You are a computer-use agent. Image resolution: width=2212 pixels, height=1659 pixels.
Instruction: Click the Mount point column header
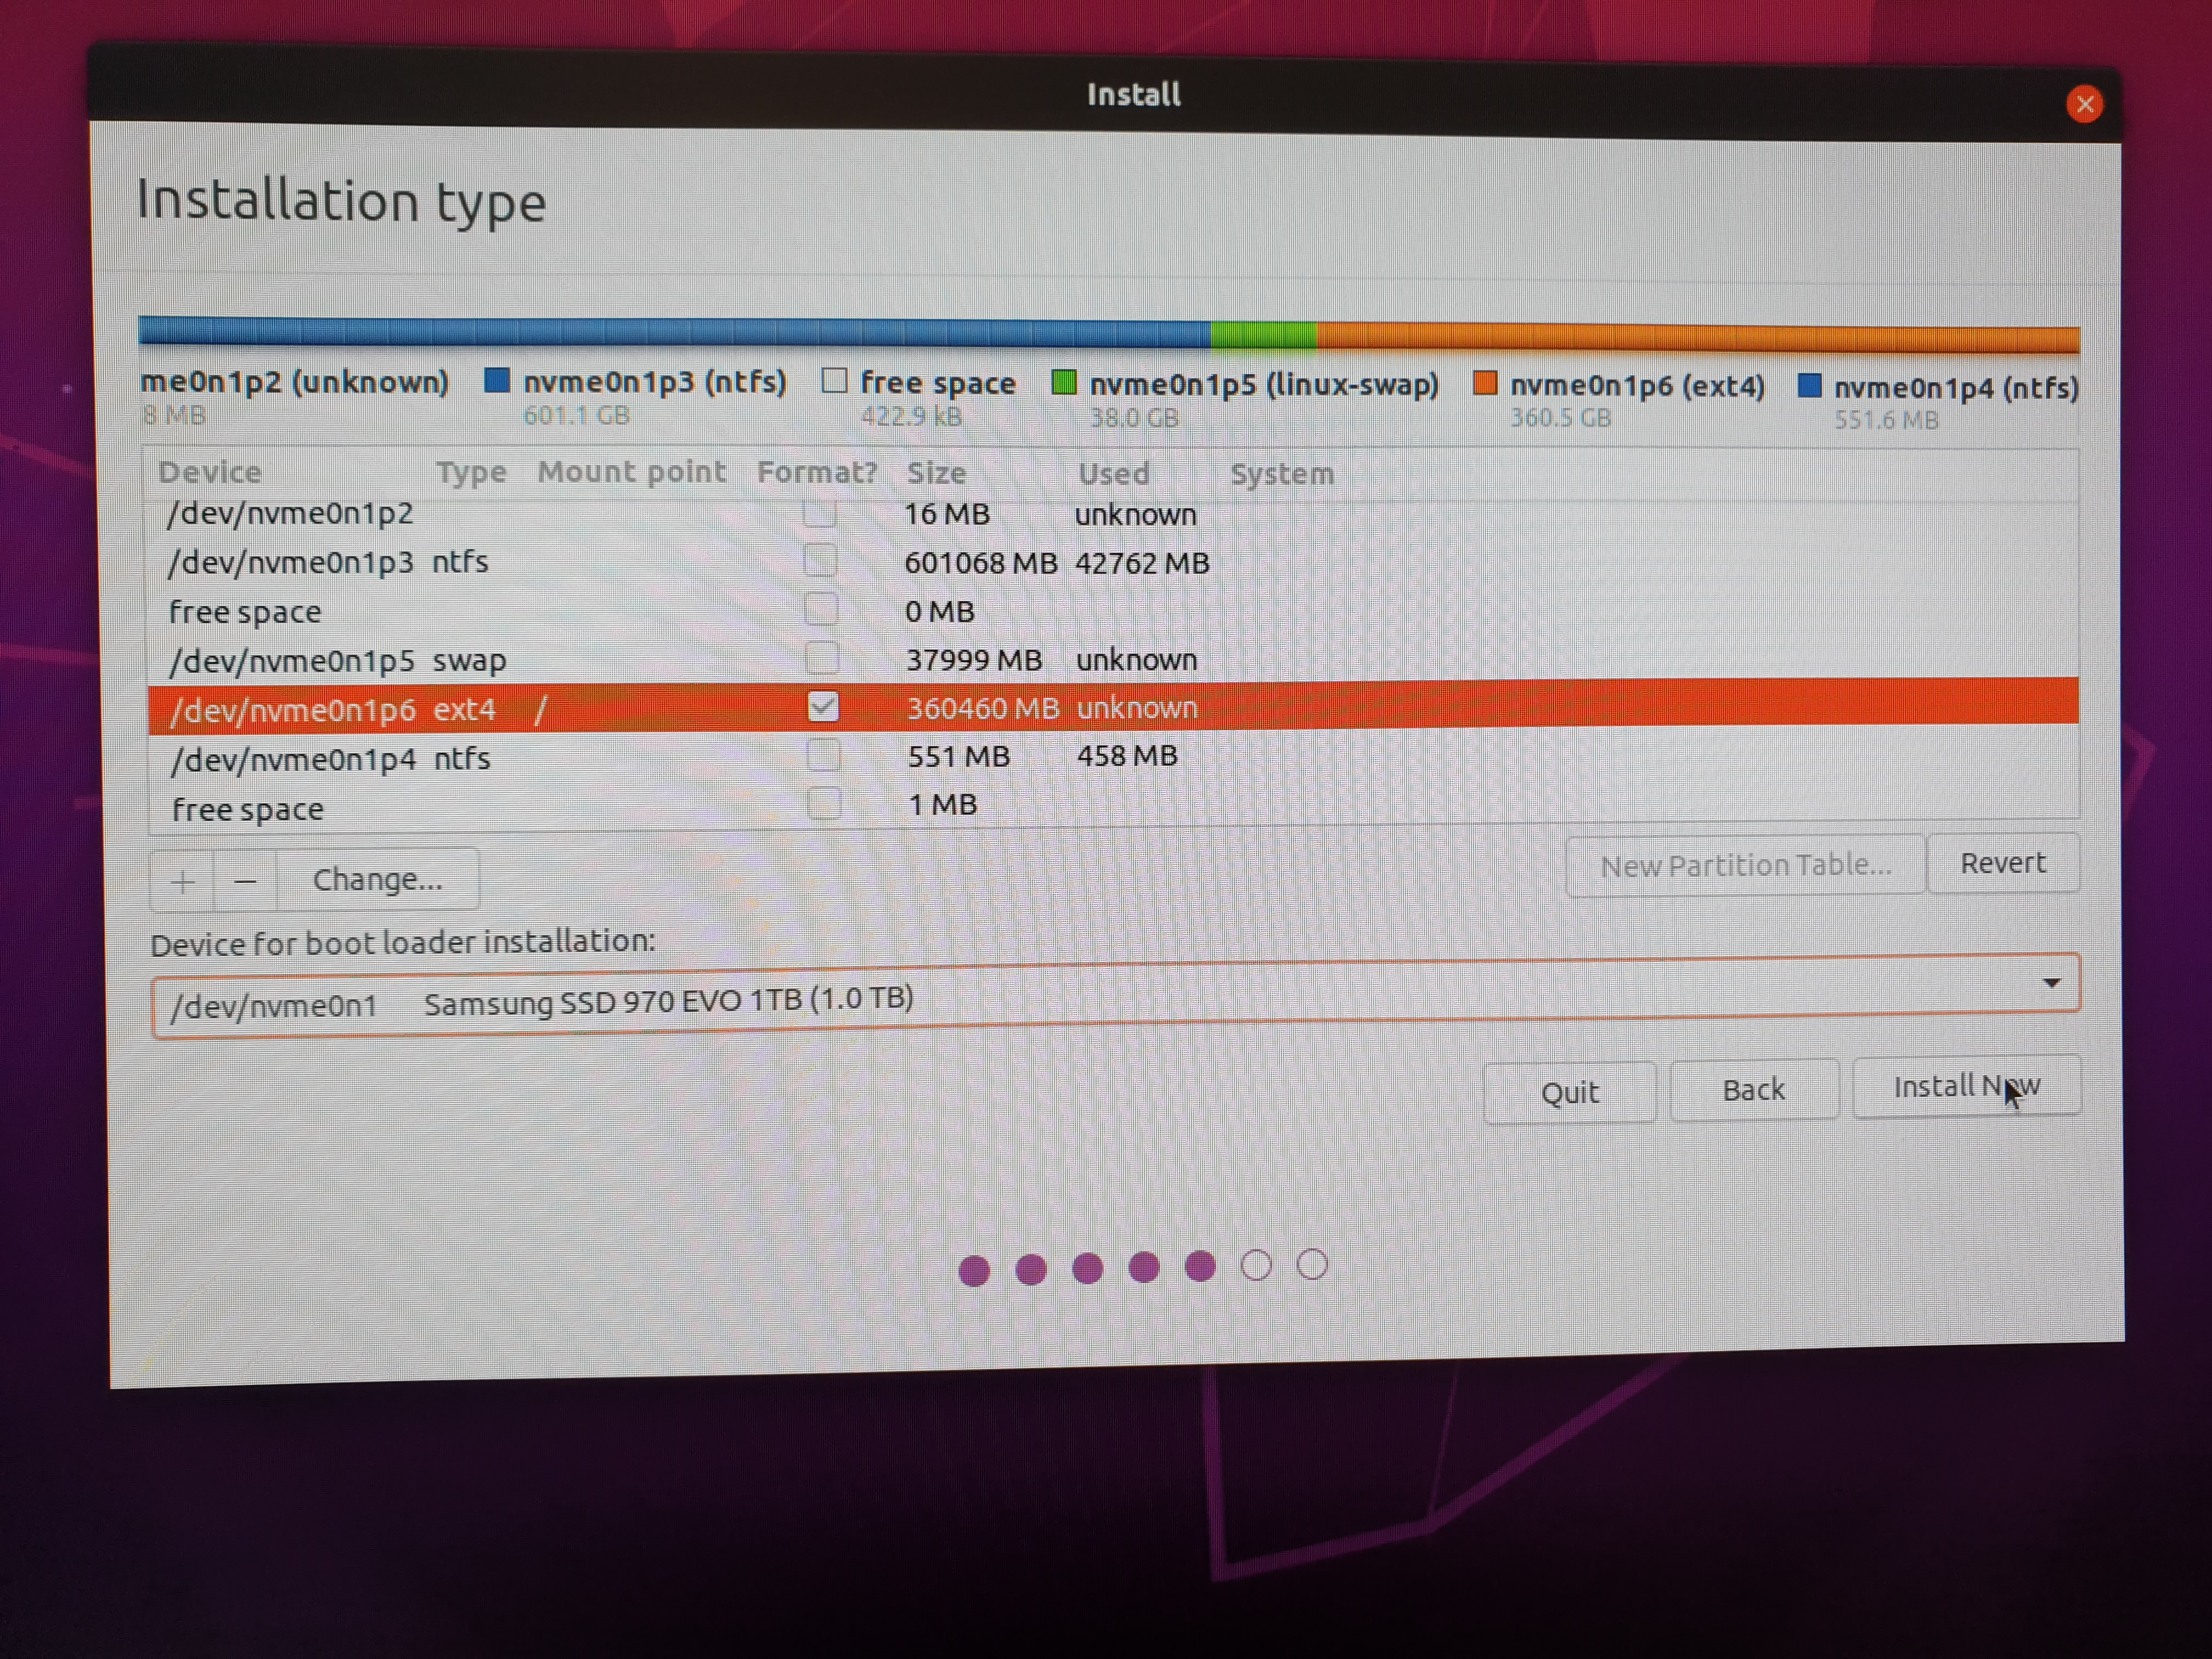632,472
